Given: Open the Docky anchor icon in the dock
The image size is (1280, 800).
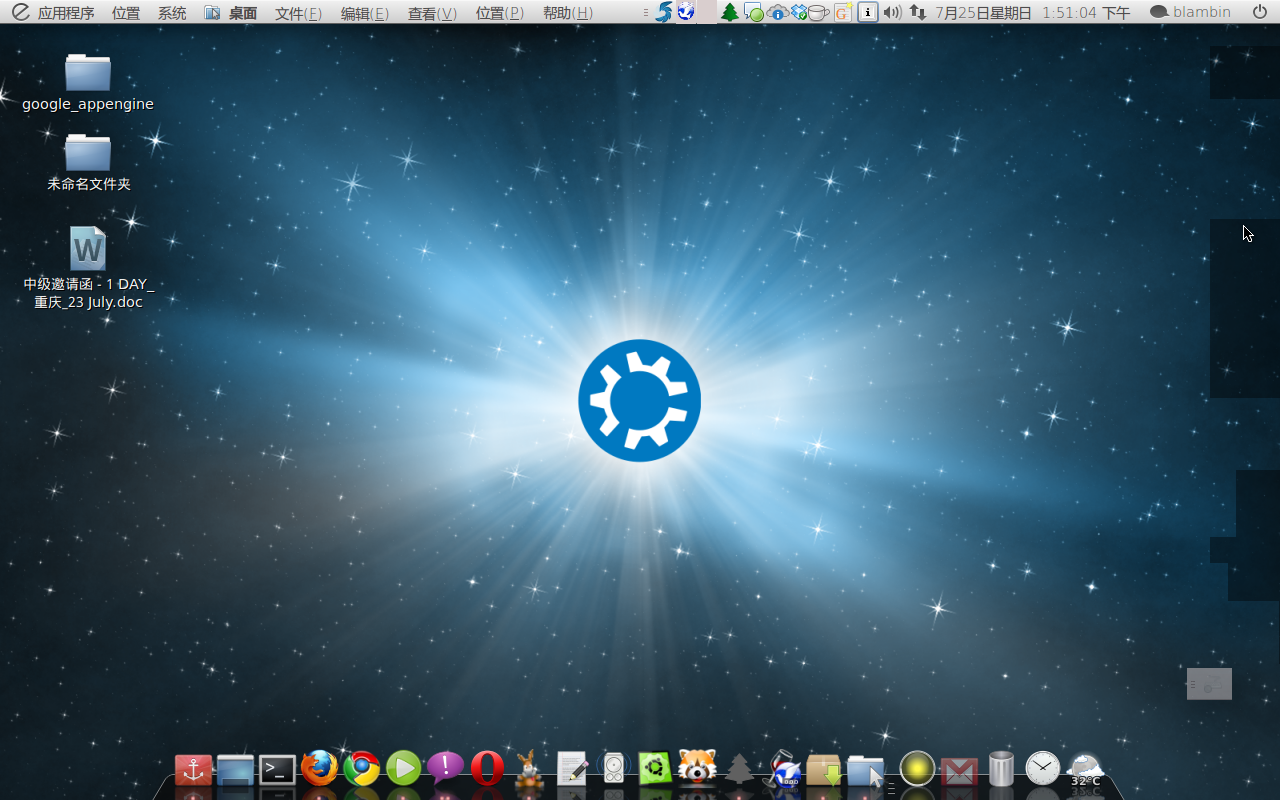Looking at the screenshot, I should (193, 770).
